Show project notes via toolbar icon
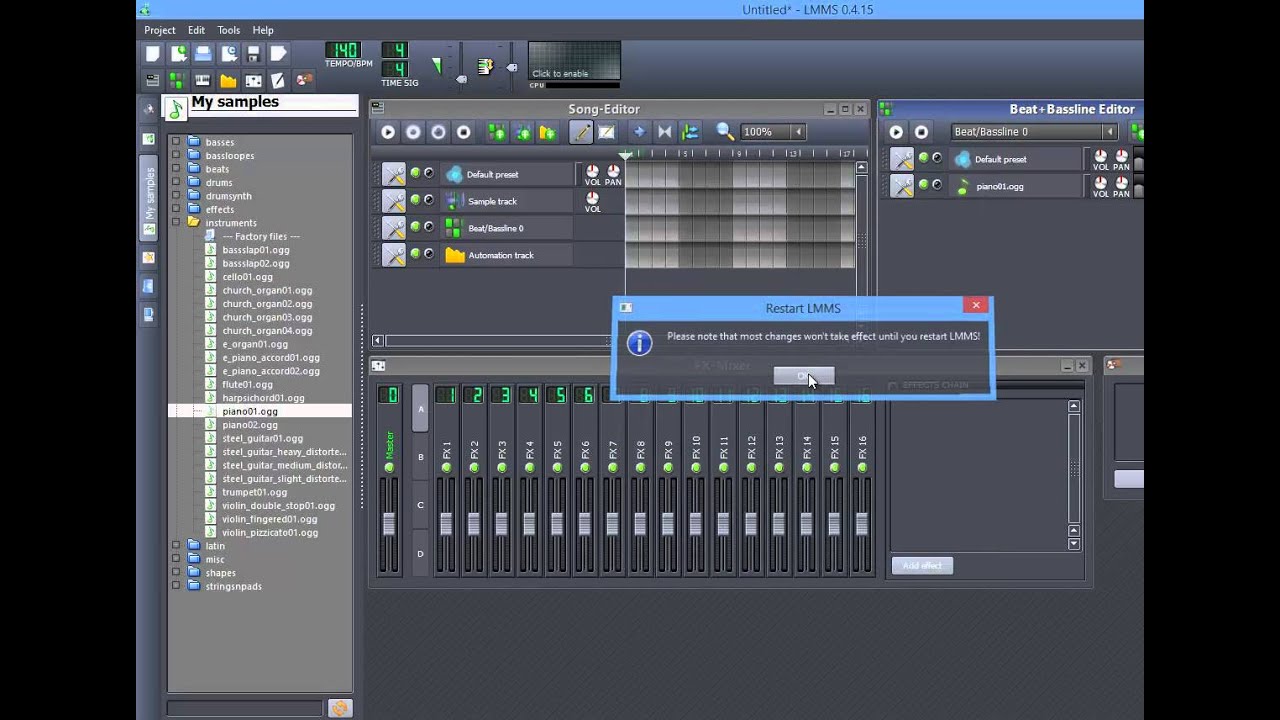Screen dimensions: 1280x720 pos(278,80)
